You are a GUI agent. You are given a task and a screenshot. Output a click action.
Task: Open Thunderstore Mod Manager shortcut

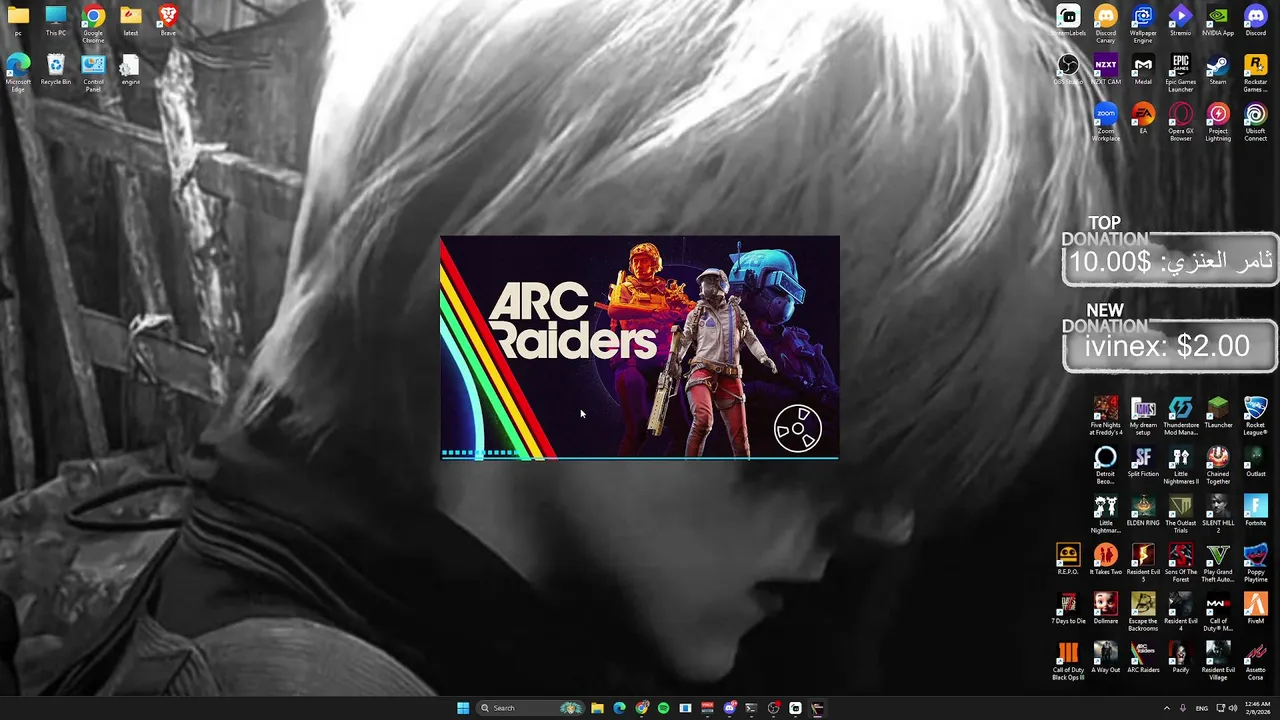pyautogui.click(x=1180, y=416)
